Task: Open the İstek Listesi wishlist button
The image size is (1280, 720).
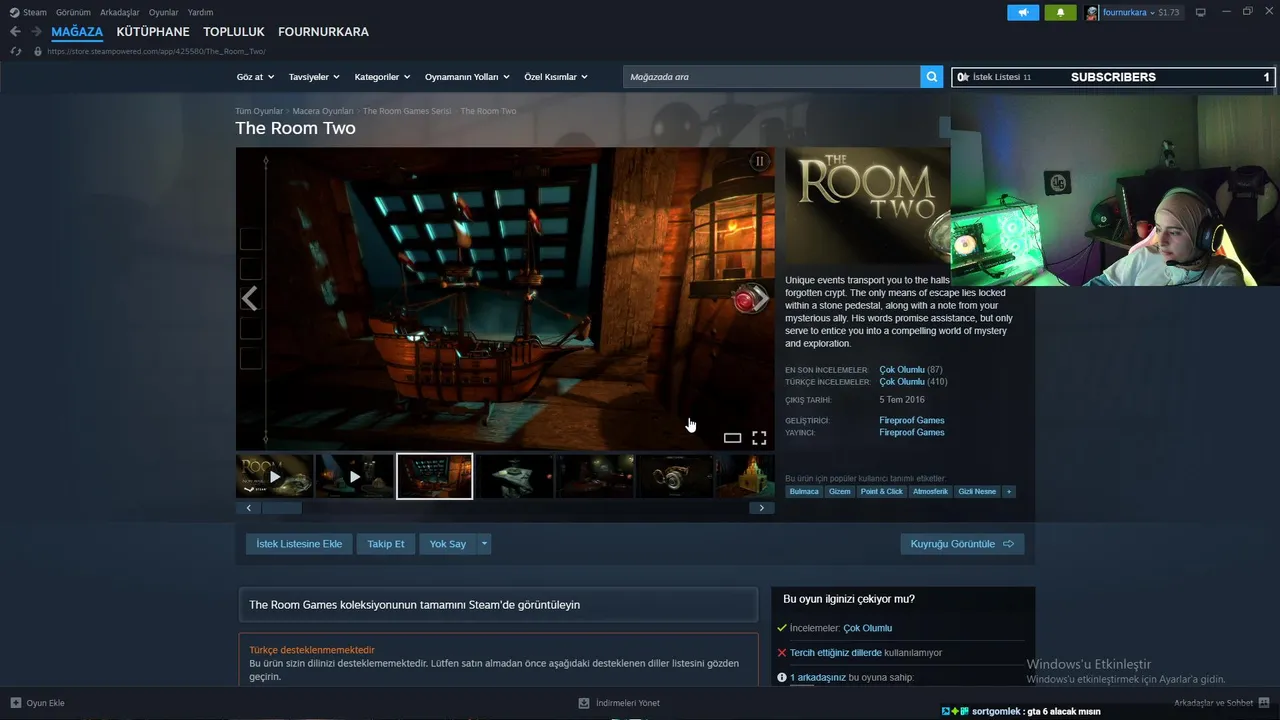Action: pos(994,77)
